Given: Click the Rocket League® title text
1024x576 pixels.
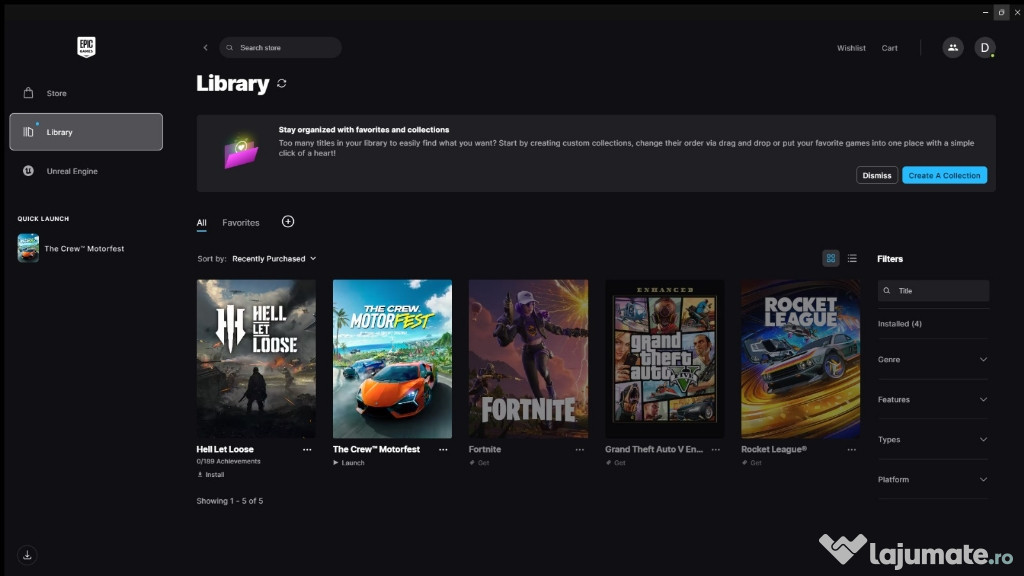Looking at the screenshot, I should (774, 449).
